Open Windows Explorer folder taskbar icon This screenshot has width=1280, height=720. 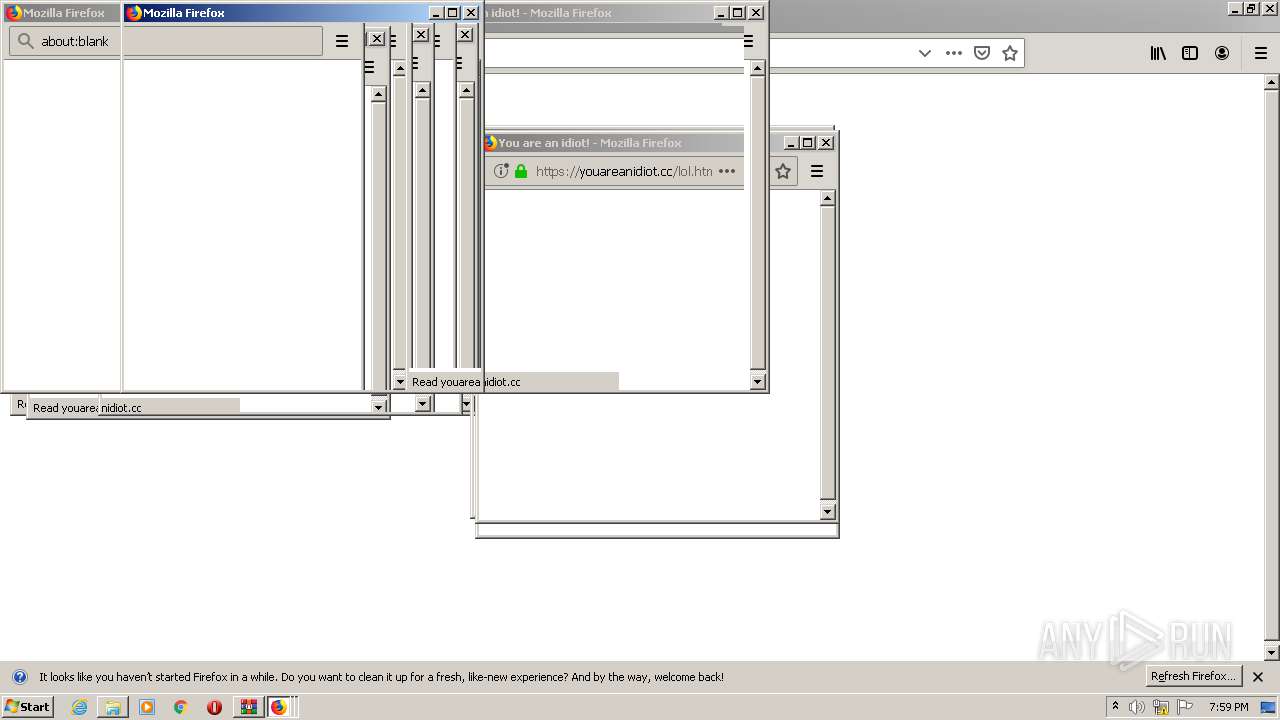[113, 707]
